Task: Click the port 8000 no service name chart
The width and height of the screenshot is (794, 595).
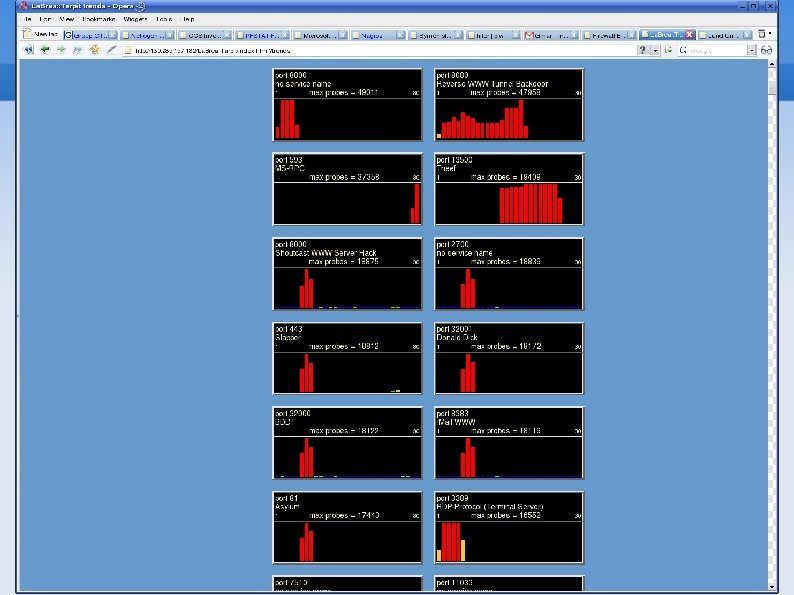Action: [x=347, y=105]
